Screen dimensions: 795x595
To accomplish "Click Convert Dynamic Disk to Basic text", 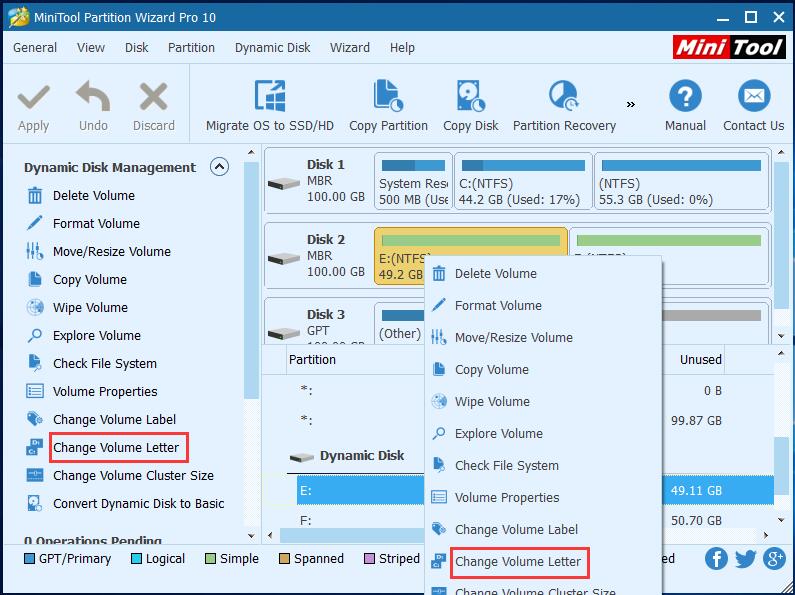I will point(138,504).
